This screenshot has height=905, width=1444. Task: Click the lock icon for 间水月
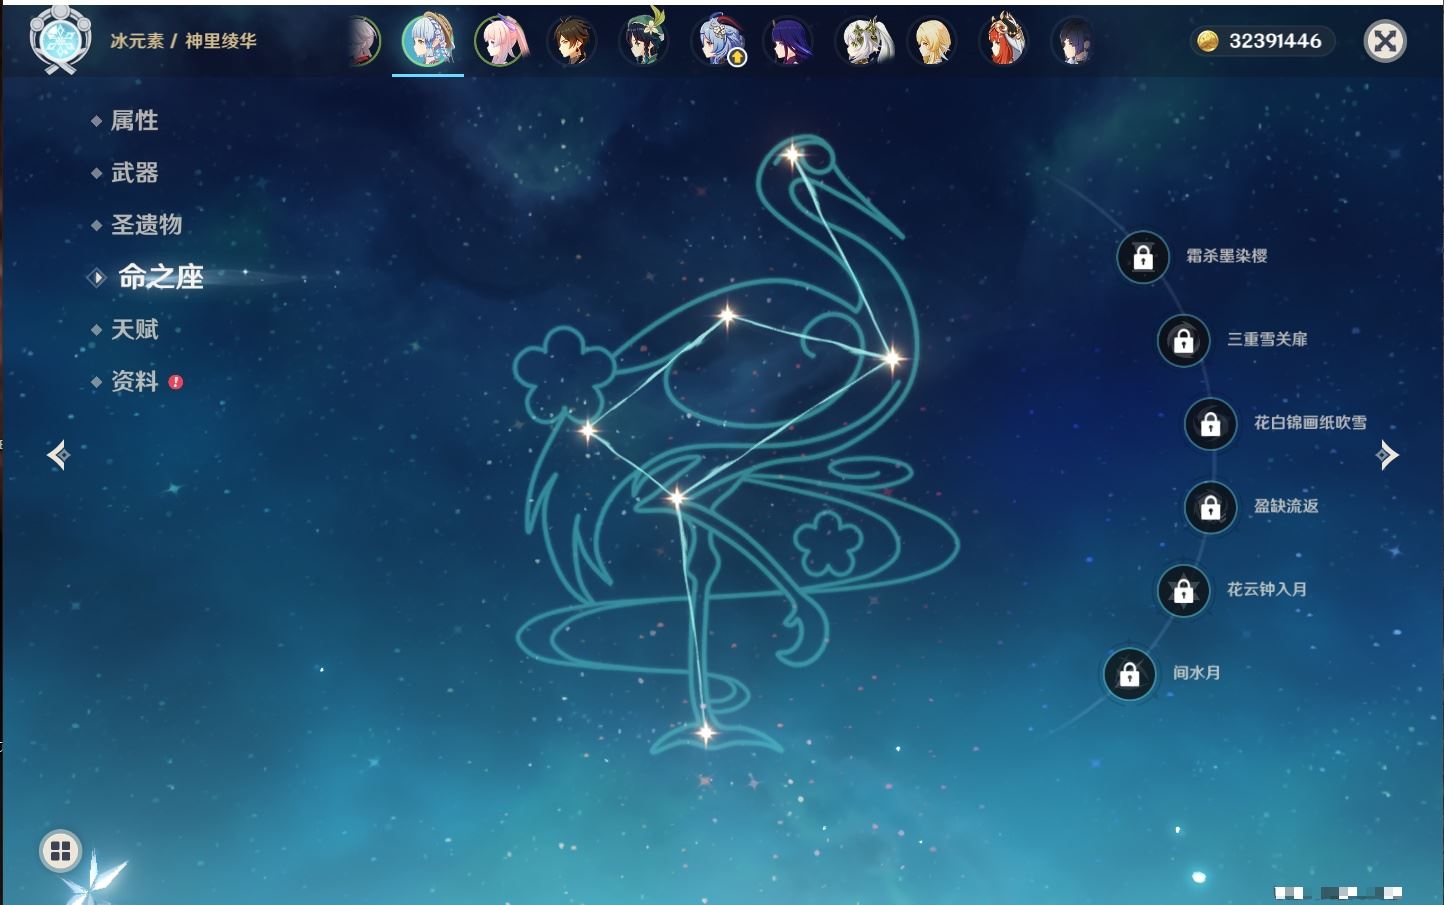click(1129, 674)
